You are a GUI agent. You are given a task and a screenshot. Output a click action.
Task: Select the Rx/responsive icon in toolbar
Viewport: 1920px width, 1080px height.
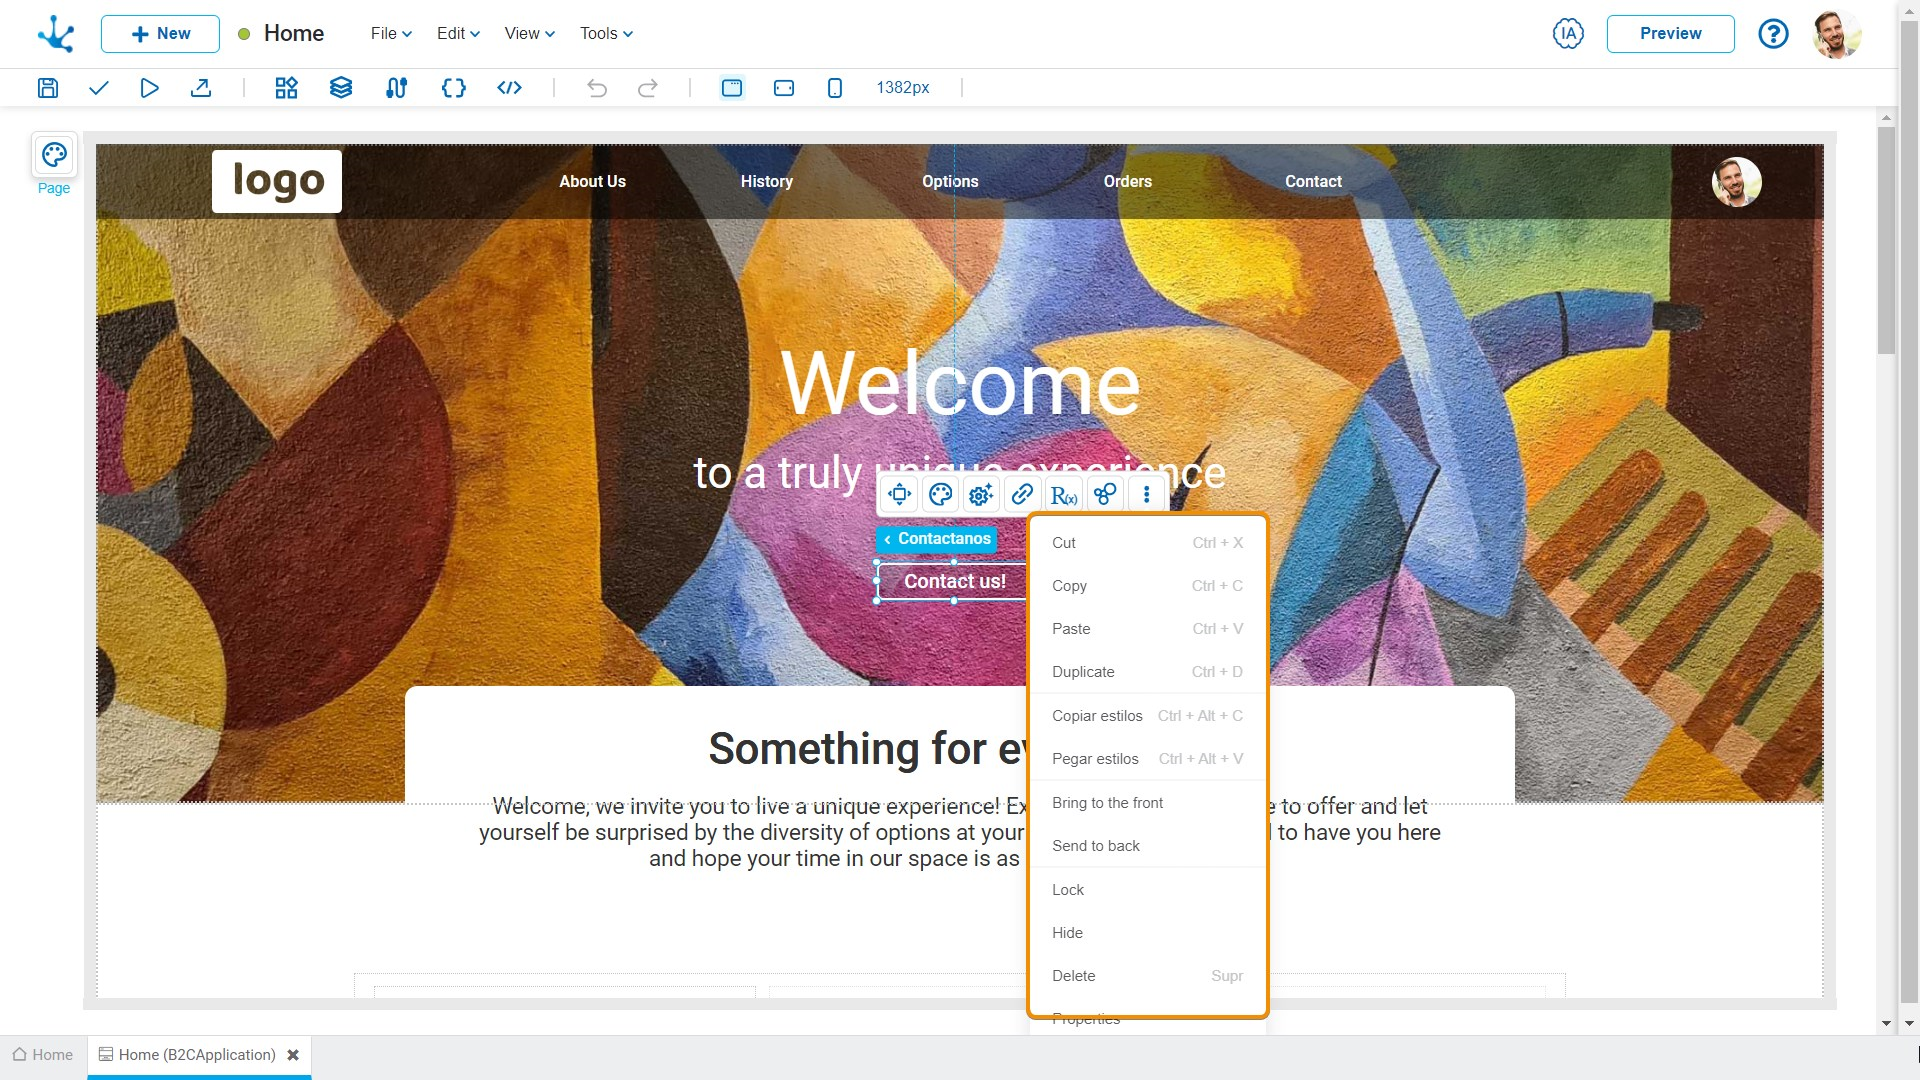(x=1064, y=495)
